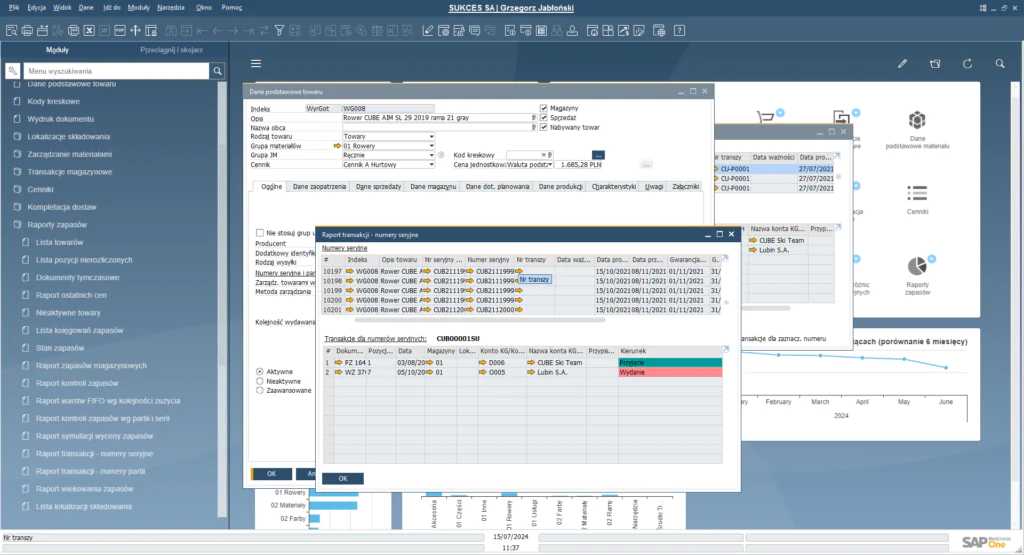This screenshot has height=555, width=1024.
Task: Click the pencil edit icon in cockpit header
Action: tap(902, 63)
